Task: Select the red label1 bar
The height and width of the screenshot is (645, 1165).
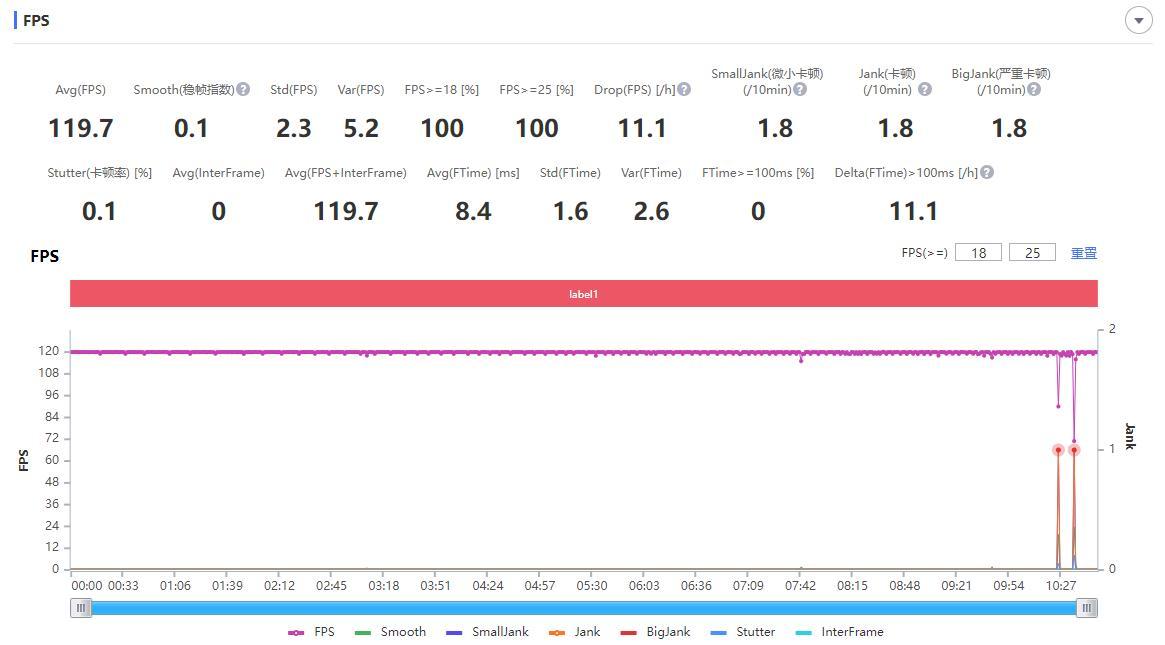Action: 583,294
